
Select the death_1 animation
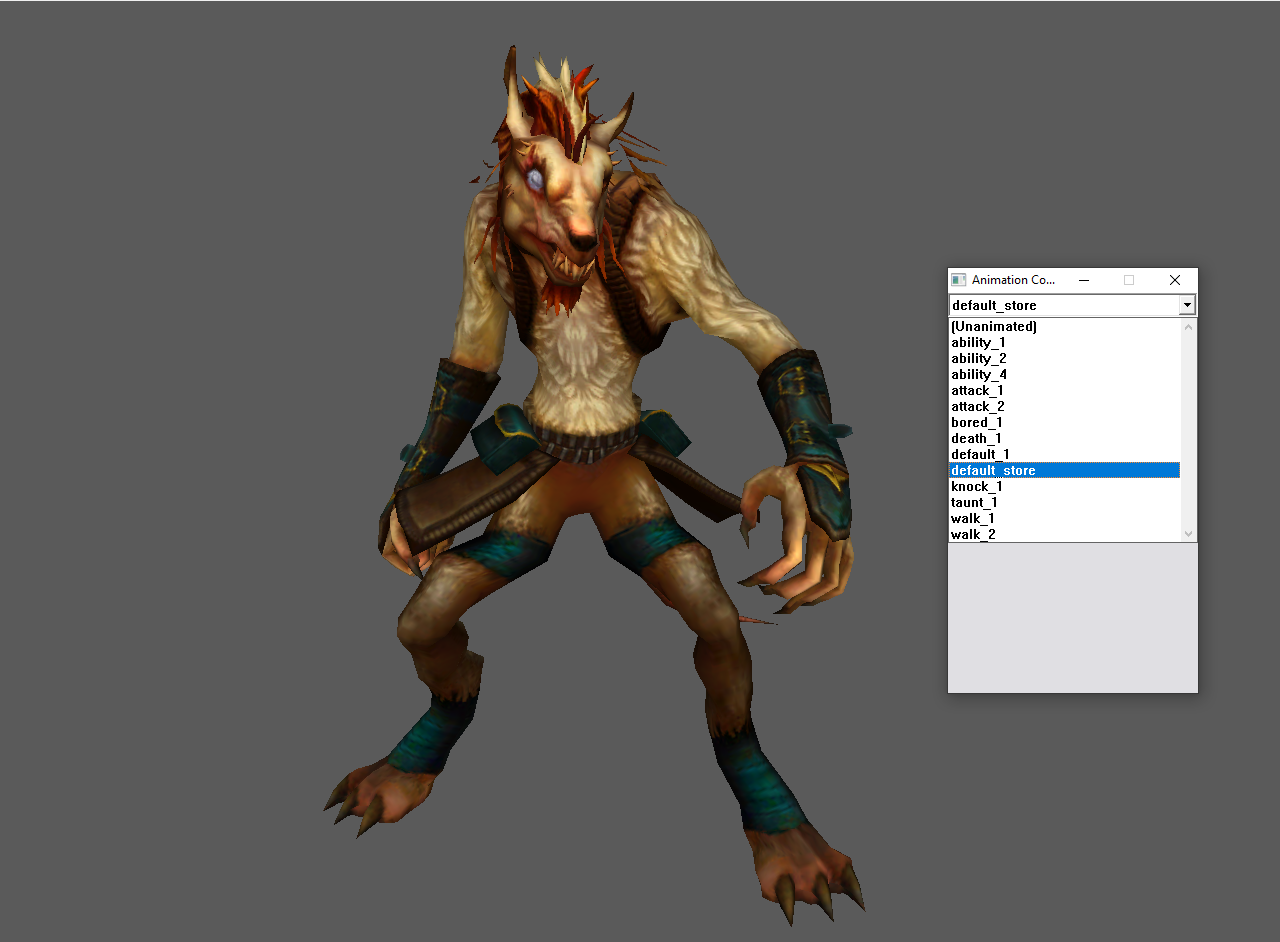1064,439
